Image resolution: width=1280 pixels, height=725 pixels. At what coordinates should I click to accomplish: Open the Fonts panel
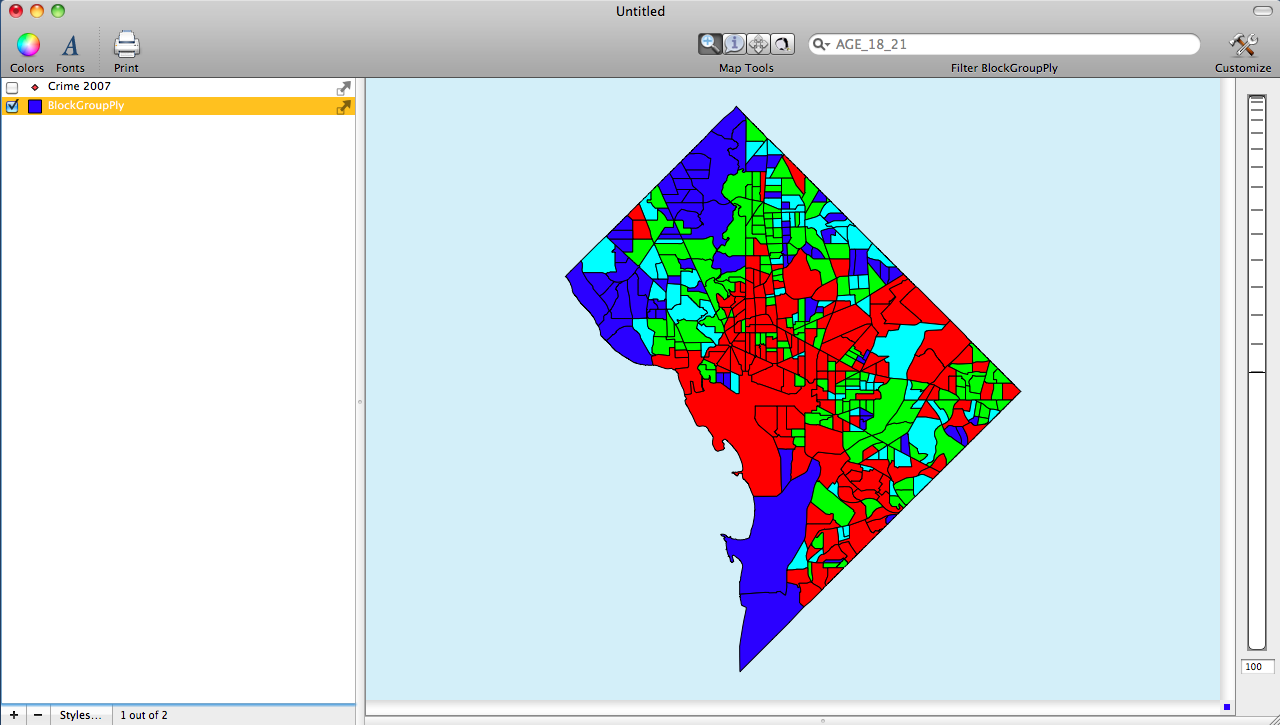coord(70,44)
